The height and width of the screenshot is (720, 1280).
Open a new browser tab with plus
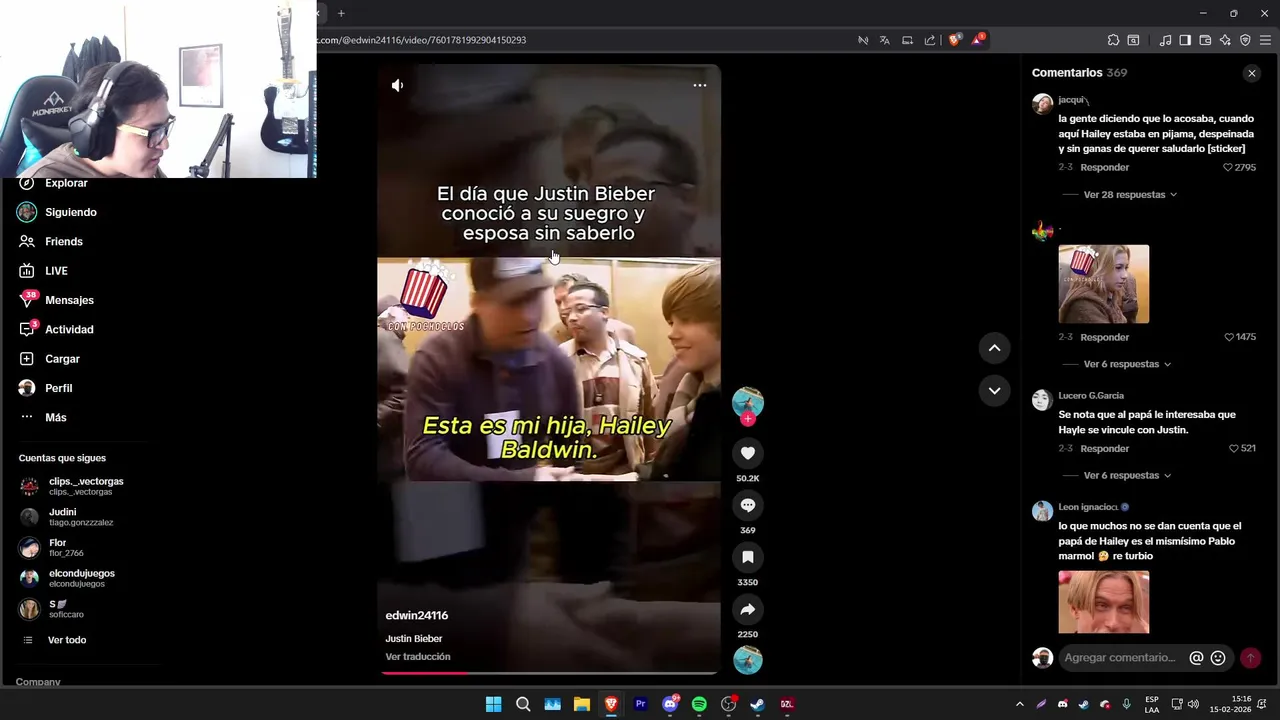[341, 13]
